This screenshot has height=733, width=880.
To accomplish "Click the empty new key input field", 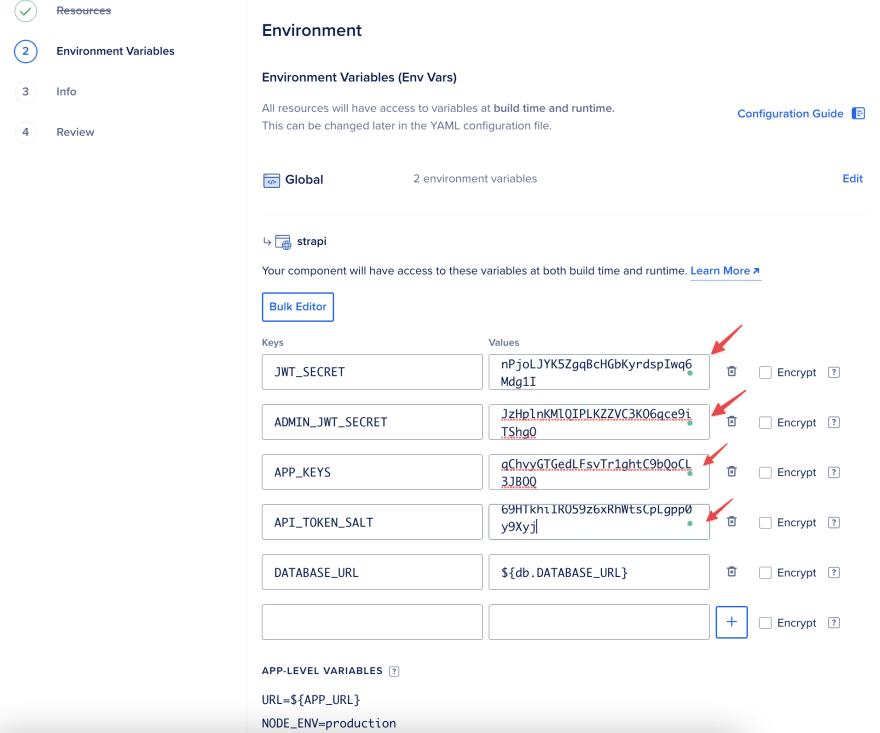I will (x=372, y=622).
